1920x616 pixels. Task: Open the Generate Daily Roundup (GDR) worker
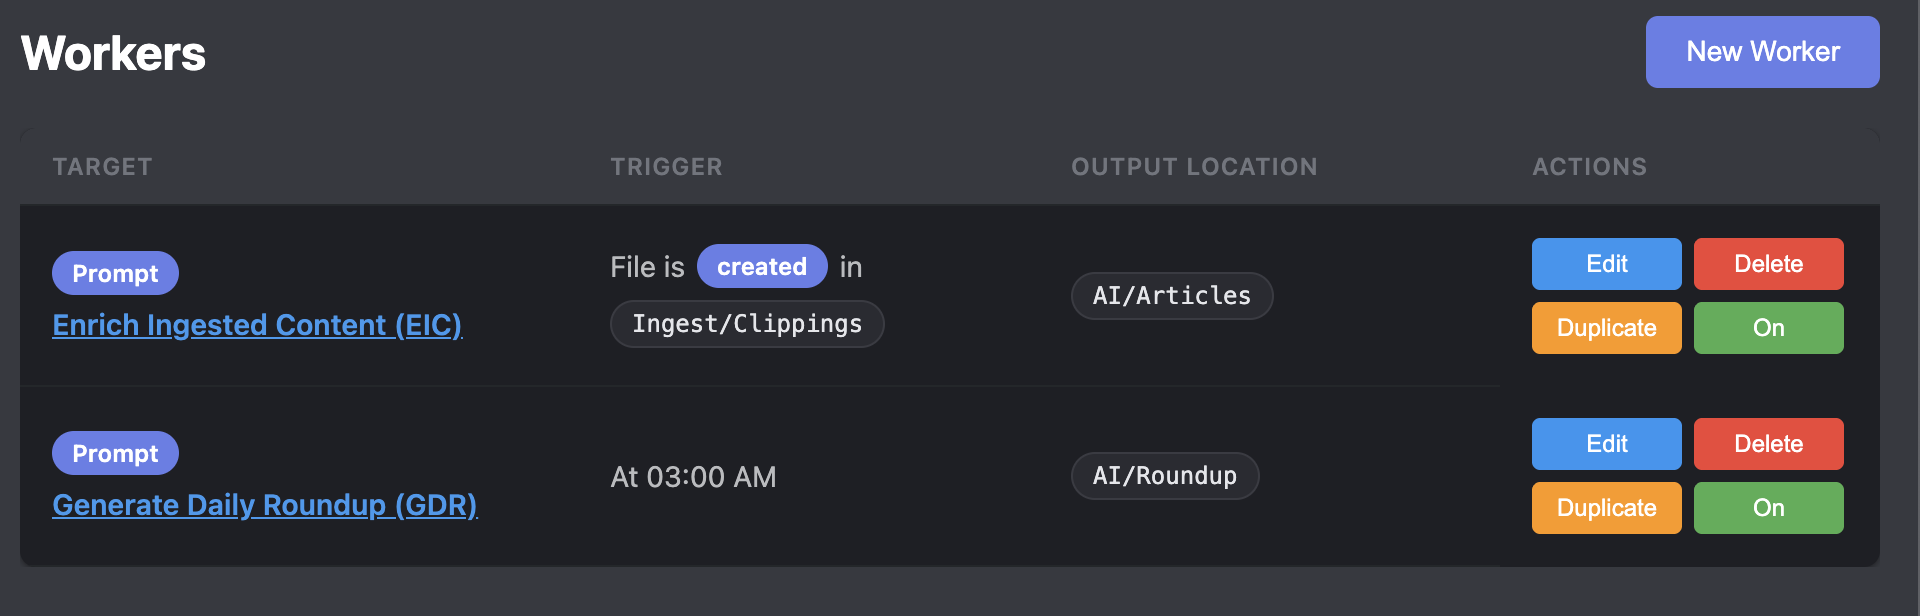pyautogui.click(x=265, y=505)
